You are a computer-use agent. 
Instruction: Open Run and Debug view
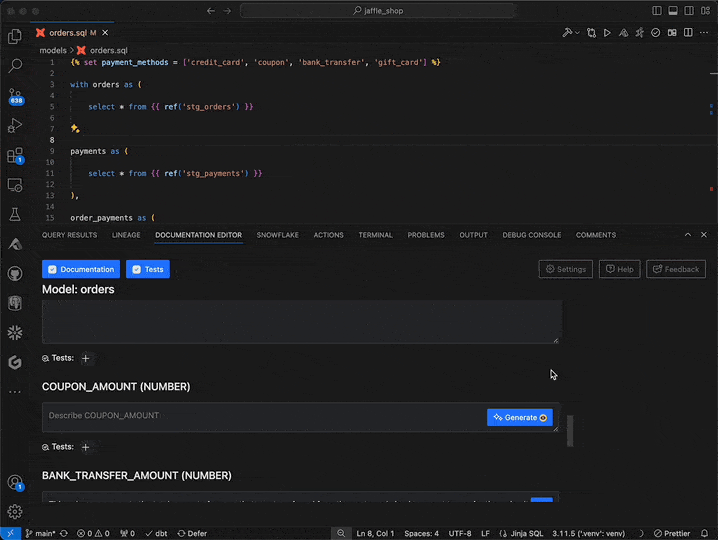(15, 125)
